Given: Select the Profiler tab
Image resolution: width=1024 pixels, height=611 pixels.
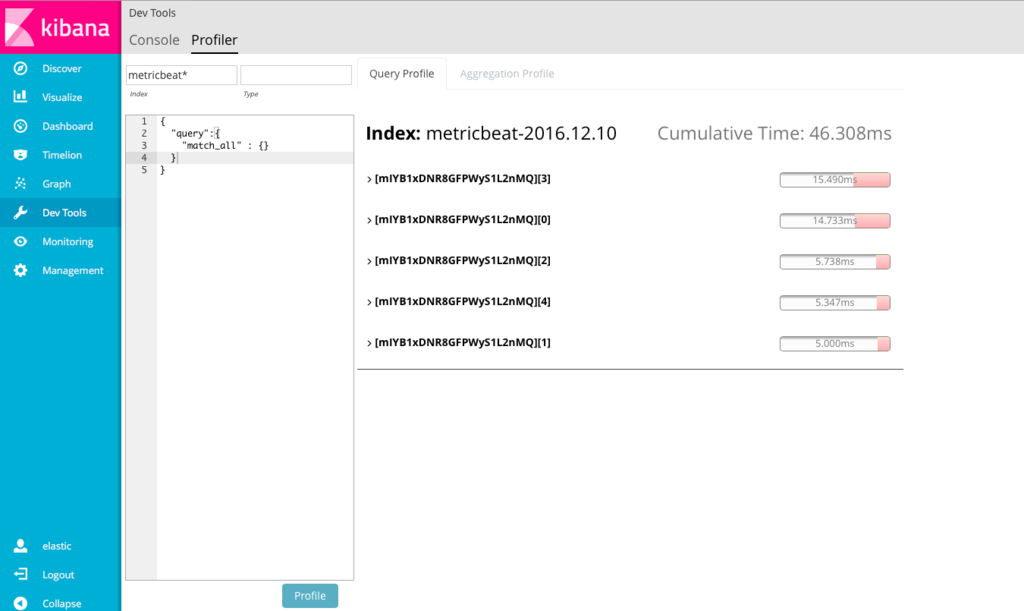Looking at the screenshot, I should [x=214, y=40].
